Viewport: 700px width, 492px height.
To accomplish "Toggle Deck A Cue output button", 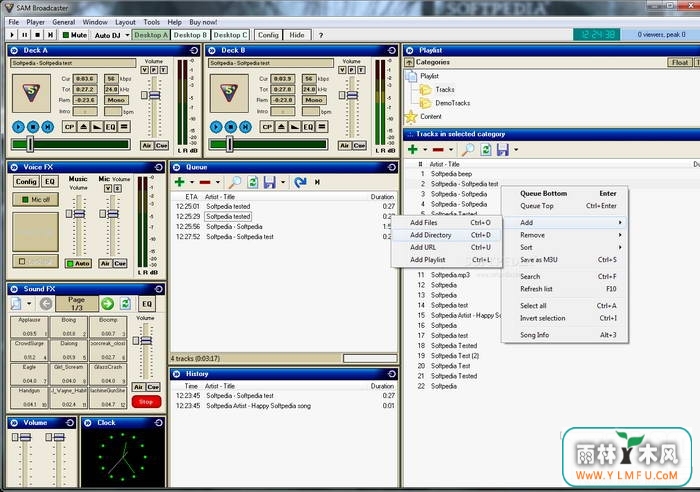I will (161, 146).
